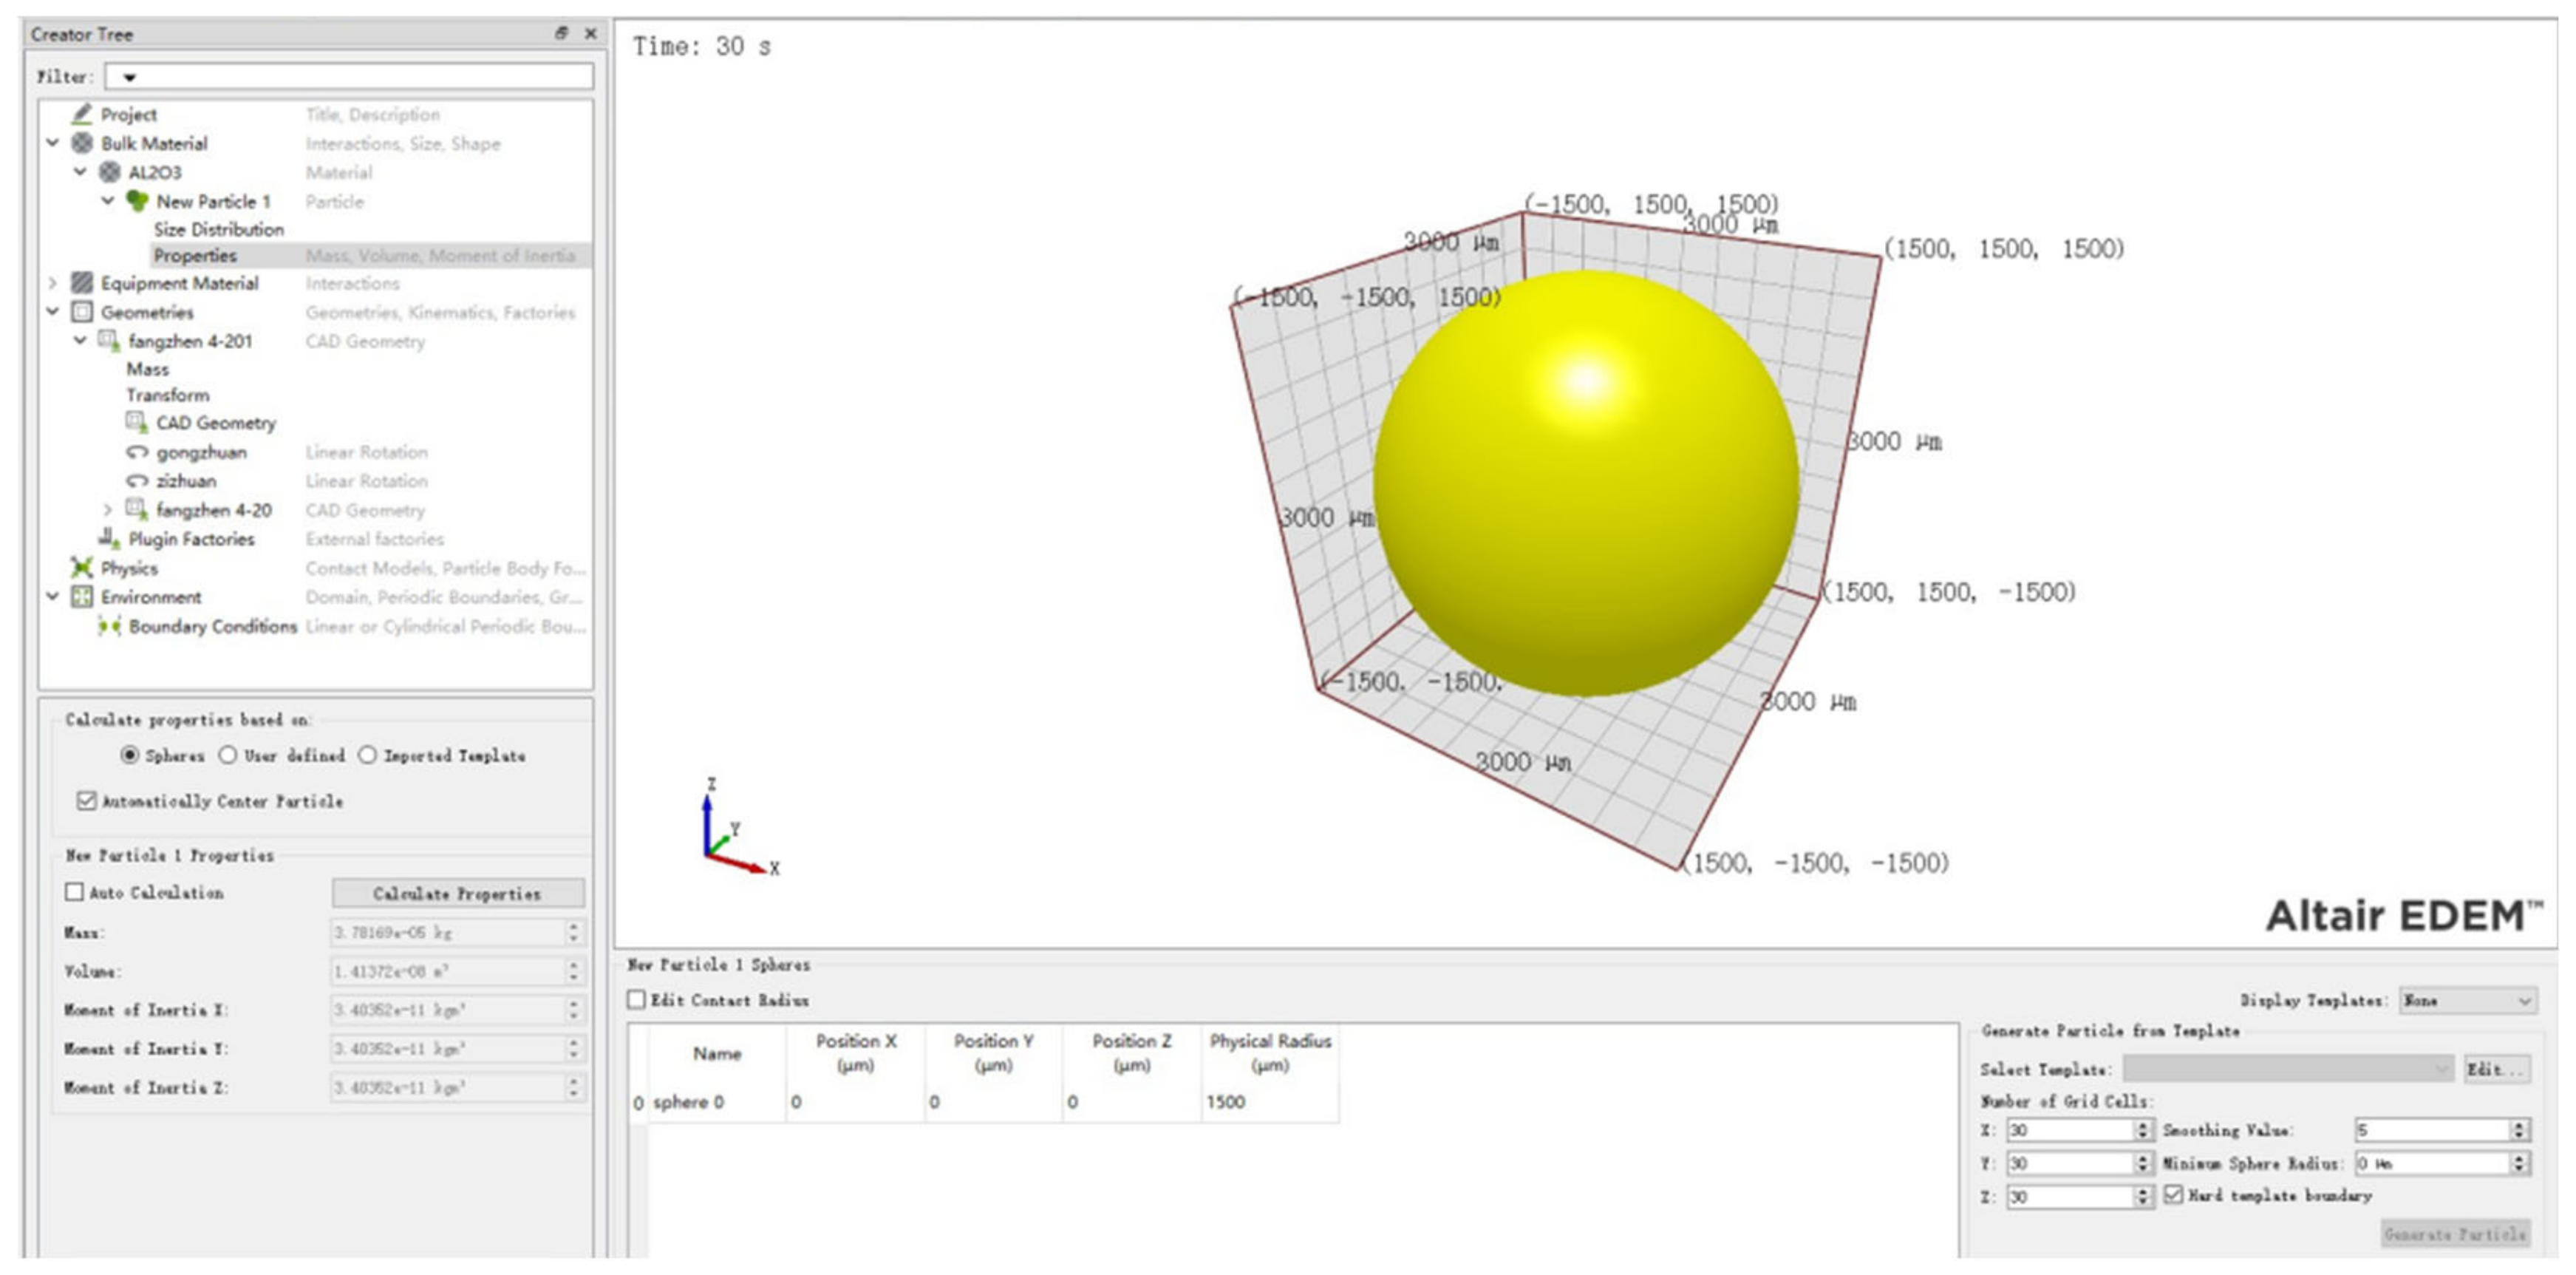
Task: Click the Edit... template button
Action: coord(2496,1069)
